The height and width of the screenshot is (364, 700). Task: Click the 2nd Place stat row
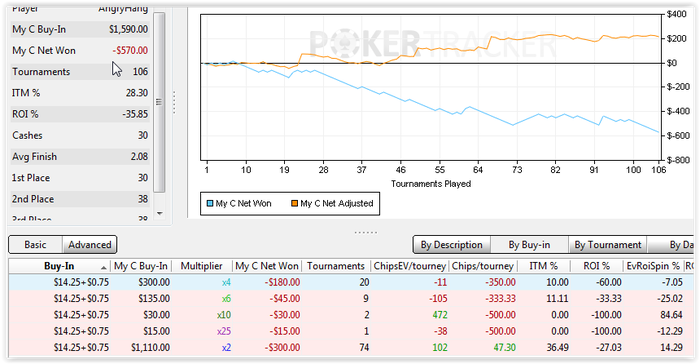click(80, 199)
